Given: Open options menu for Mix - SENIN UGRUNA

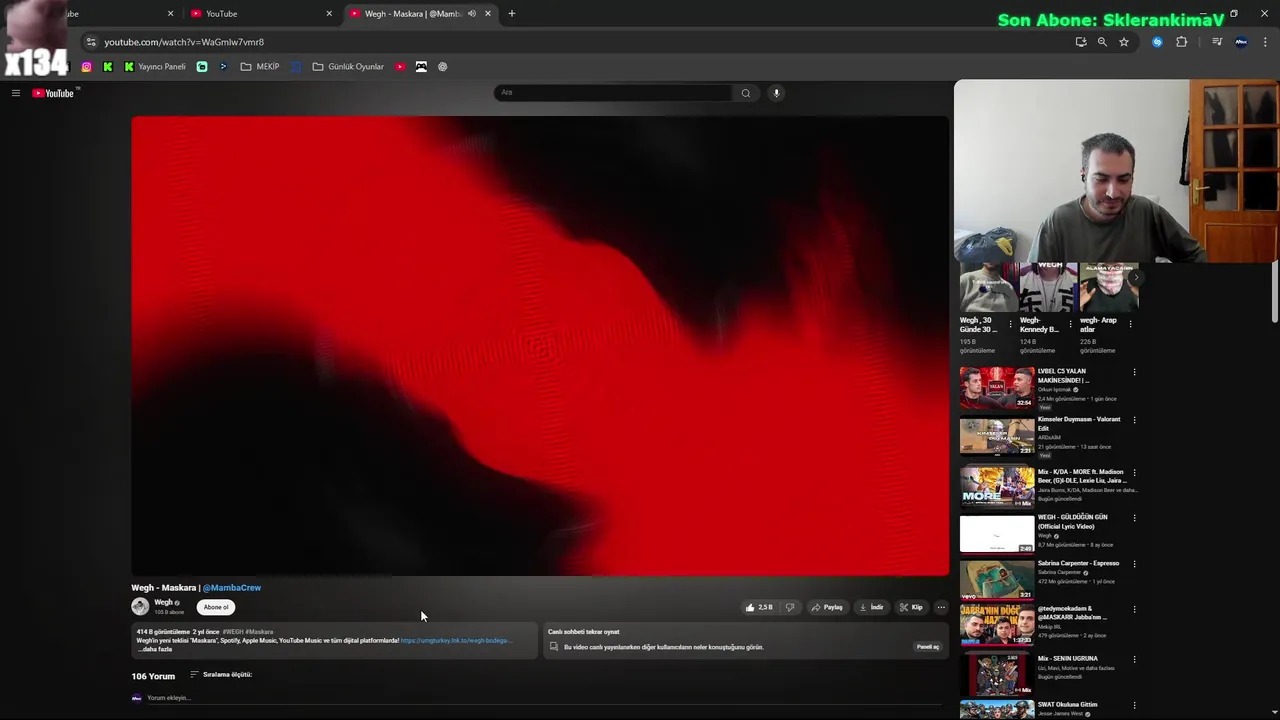Looking at the screenshot, I should 1134,660.
